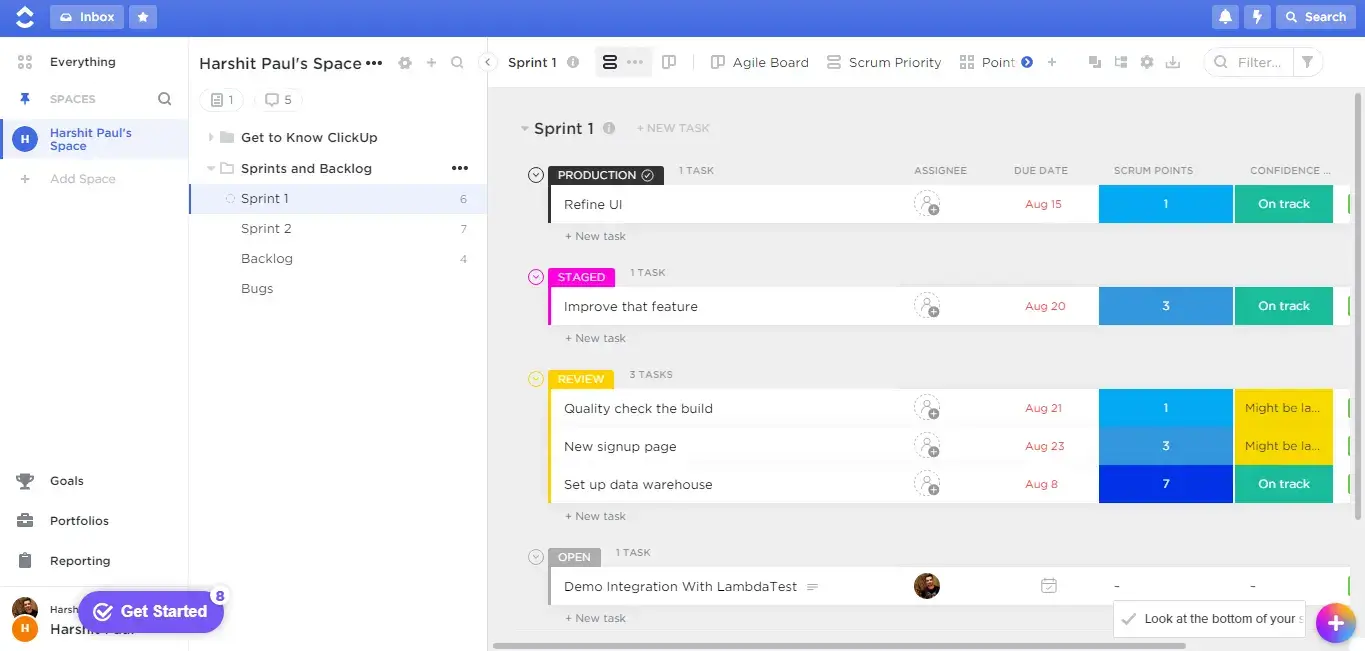Click the export download icon in the toolbar
The image size is (1365, 651).
pos(1172,61)
